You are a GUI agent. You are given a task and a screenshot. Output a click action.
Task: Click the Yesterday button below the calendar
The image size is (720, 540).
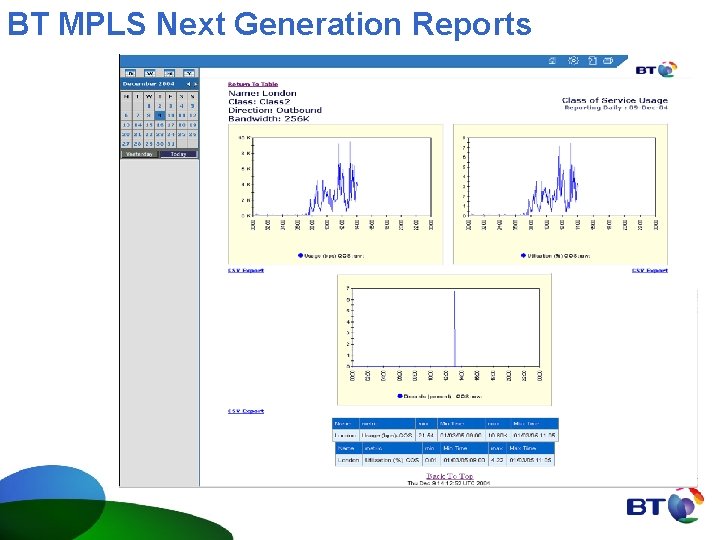[x=139, y=154]
